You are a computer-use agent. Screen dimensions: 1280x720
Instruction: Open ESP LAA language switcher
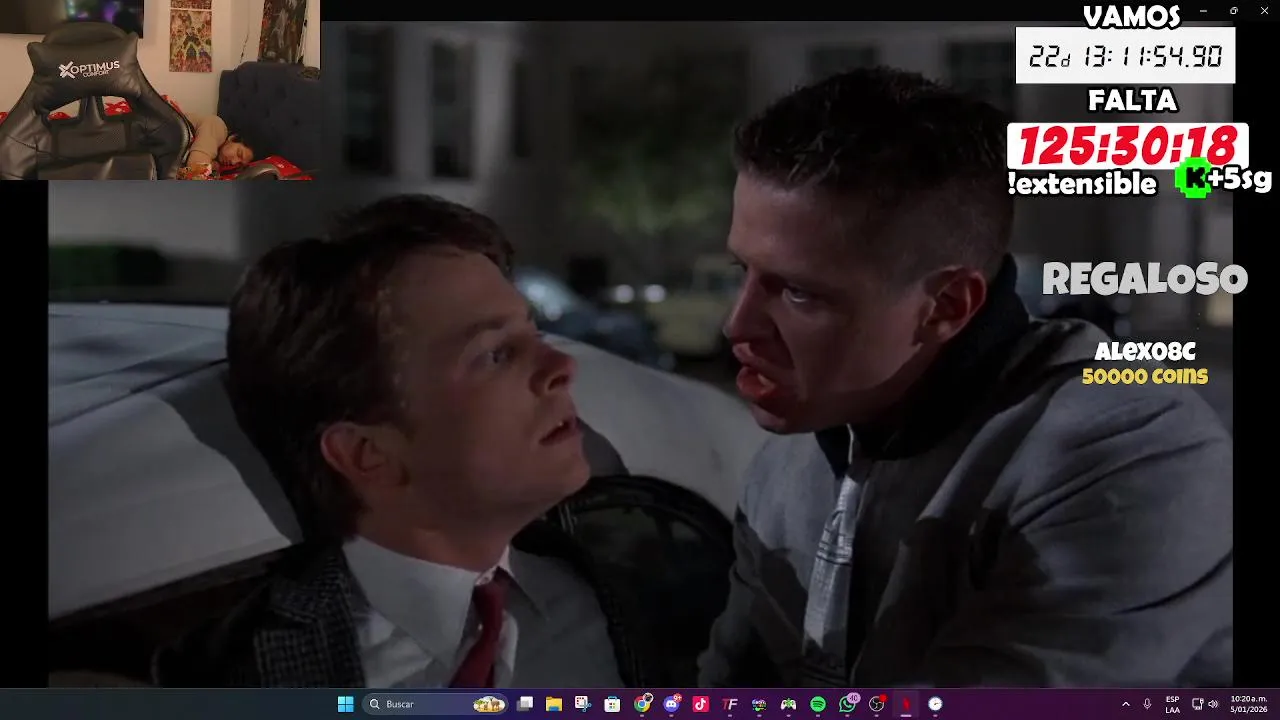click(x=1172, y=704)
